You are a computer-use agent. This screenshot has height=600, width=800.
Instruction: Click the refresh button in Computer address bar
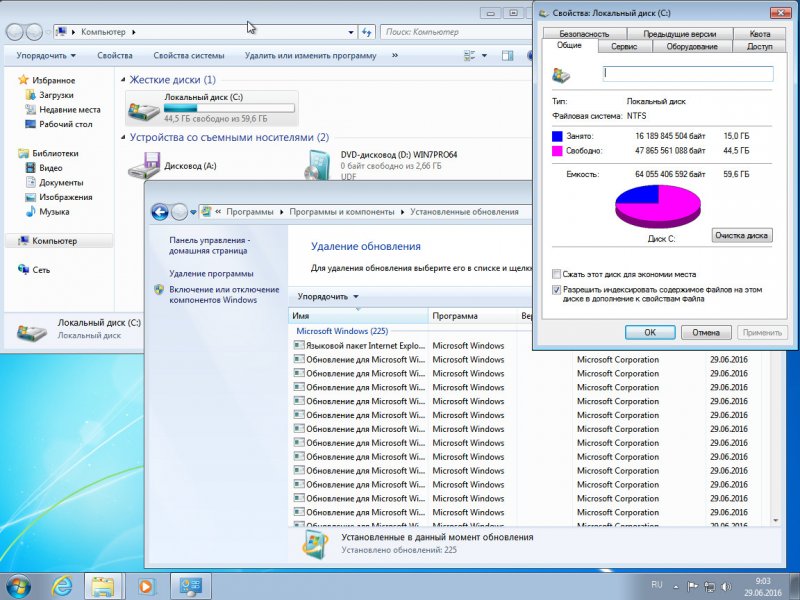(x=366, y=32)
